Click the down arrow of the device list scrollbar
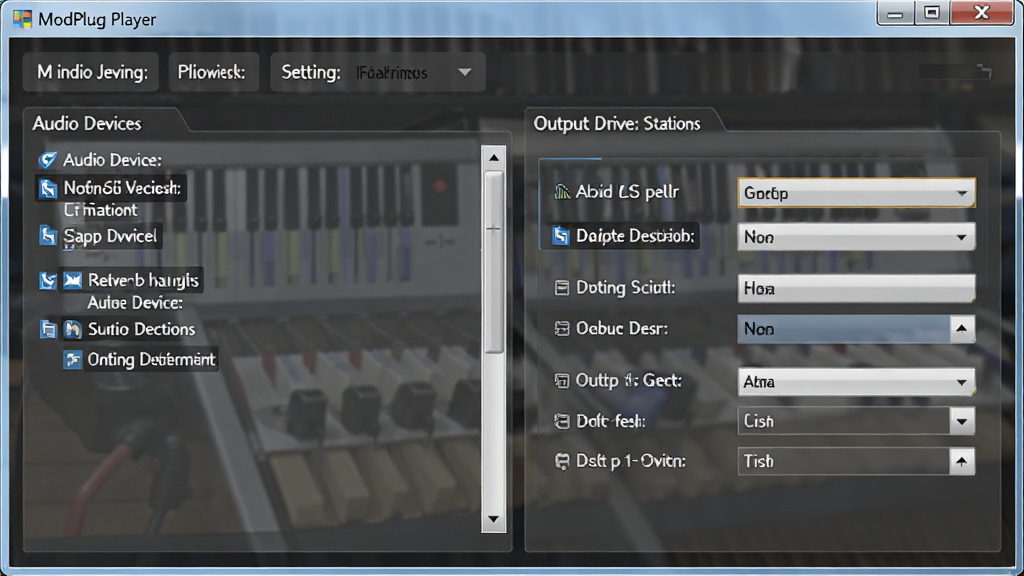The image size is (1024, 576). [x=494, y=520]
